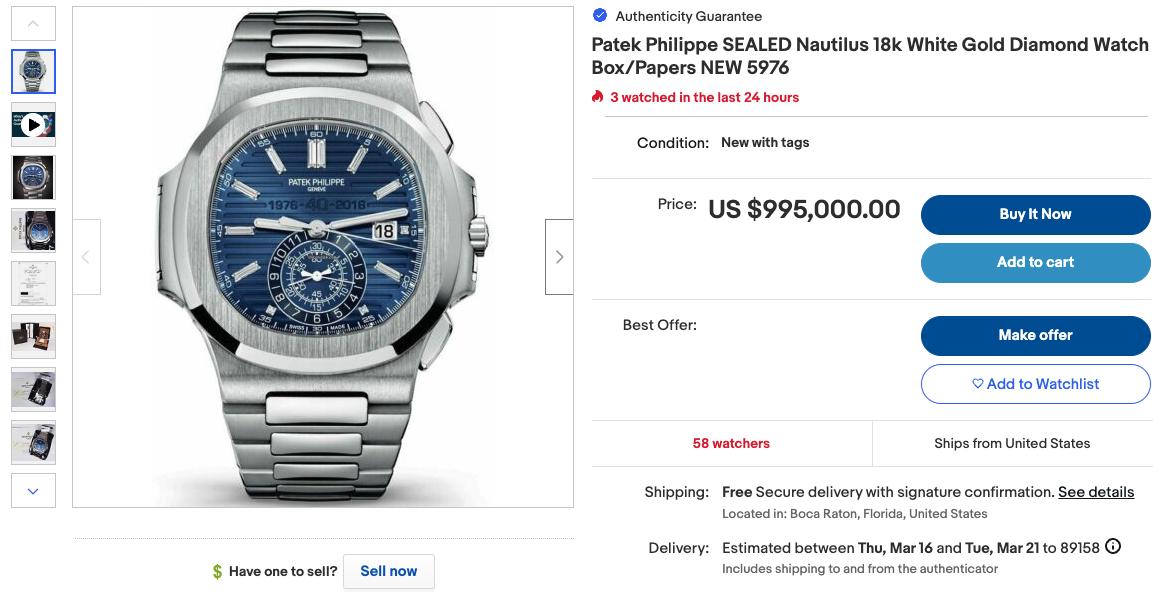Go to next image with right arrow
1165x592 pixels.
tap(559, 257)
